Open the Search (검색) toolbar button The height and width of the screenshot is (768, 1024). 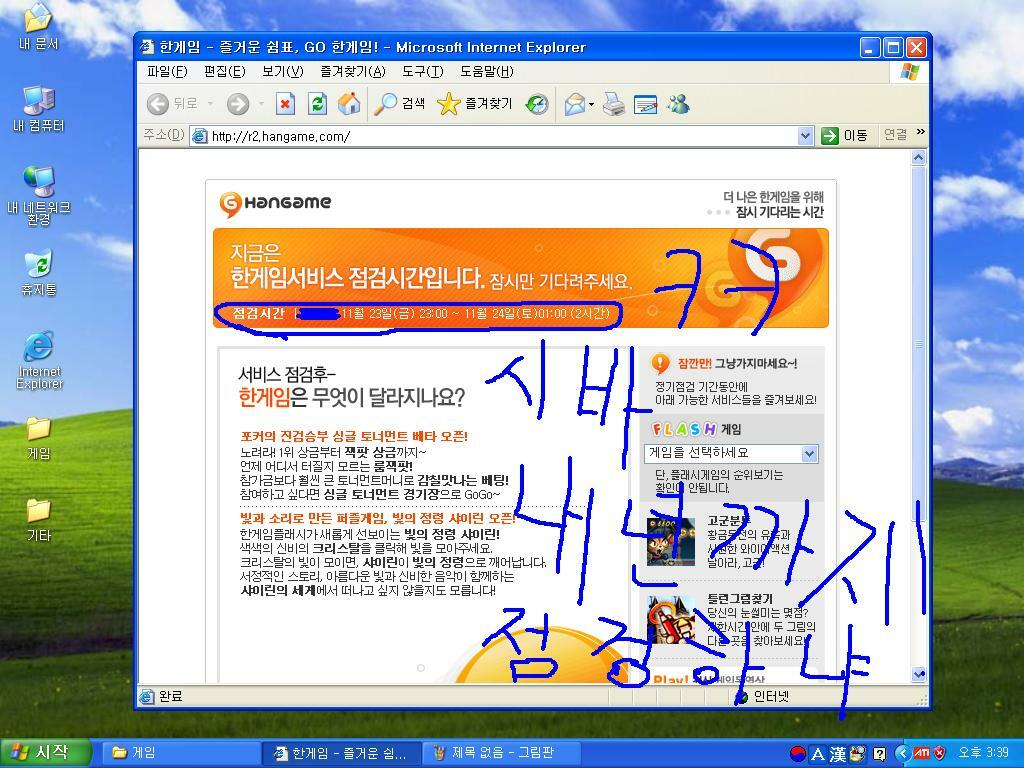[399, 103]
